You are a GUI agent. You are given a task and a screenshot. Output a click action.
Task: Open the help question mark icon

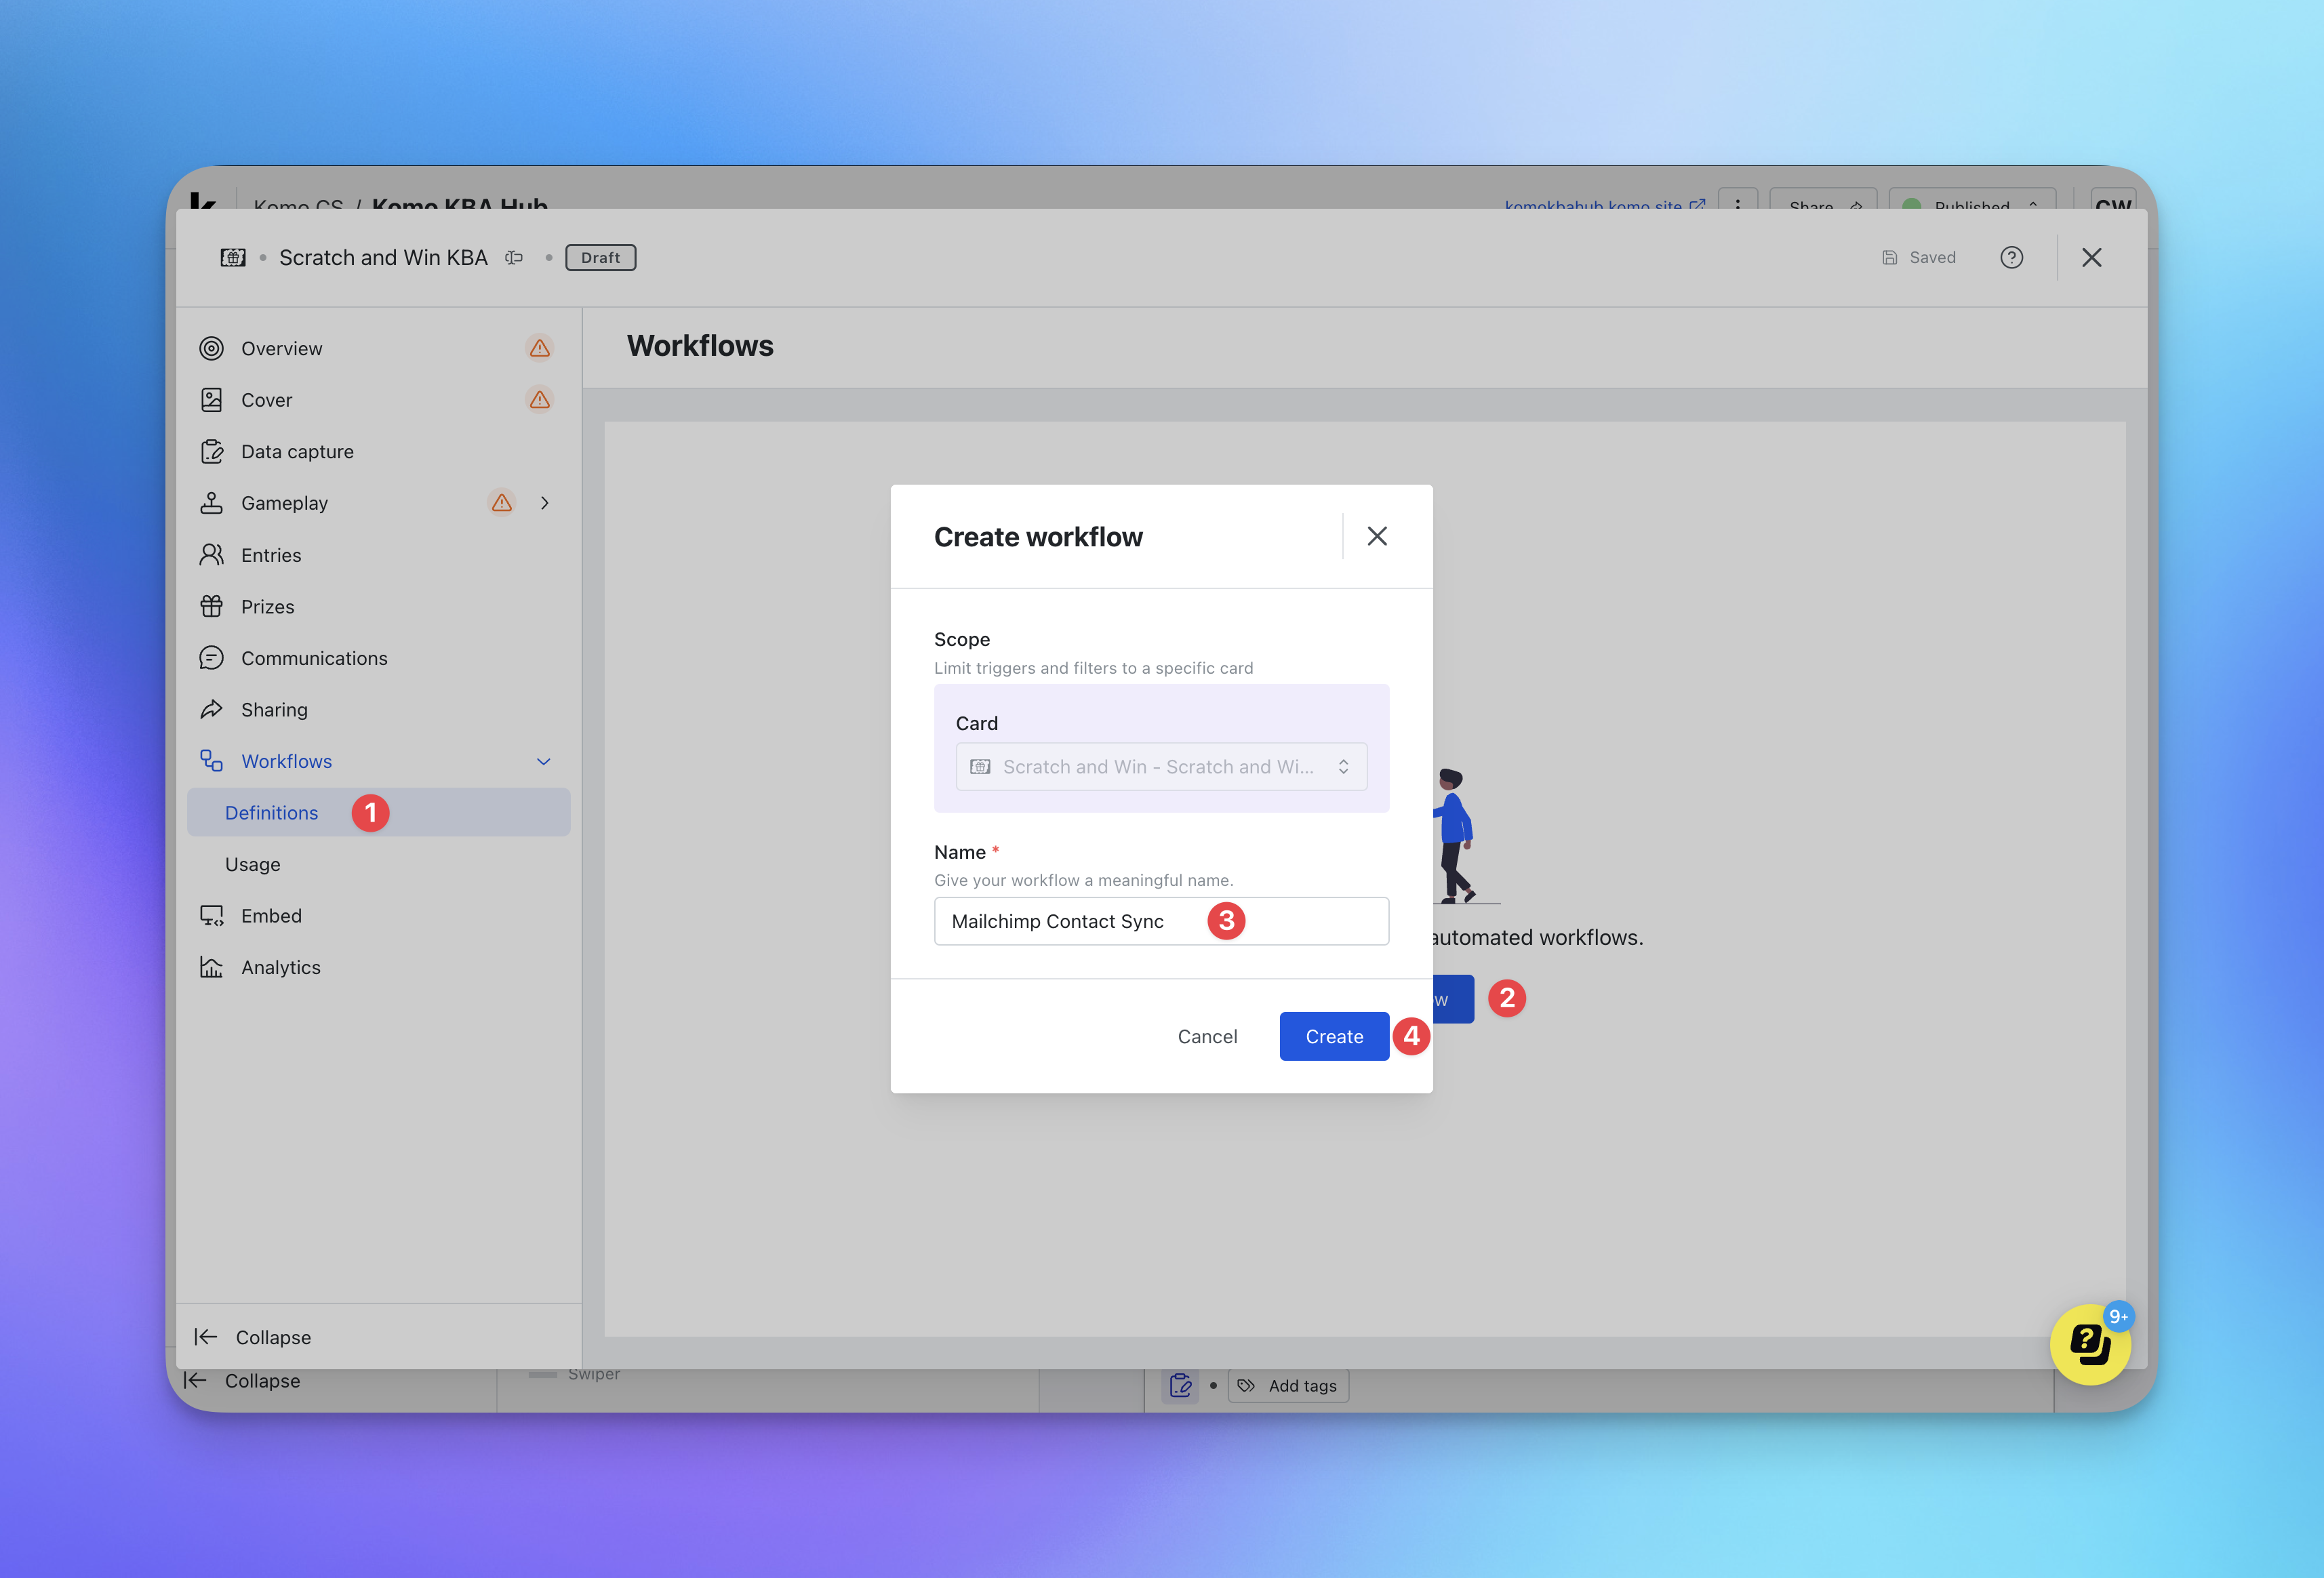(x=2011, y=258)
